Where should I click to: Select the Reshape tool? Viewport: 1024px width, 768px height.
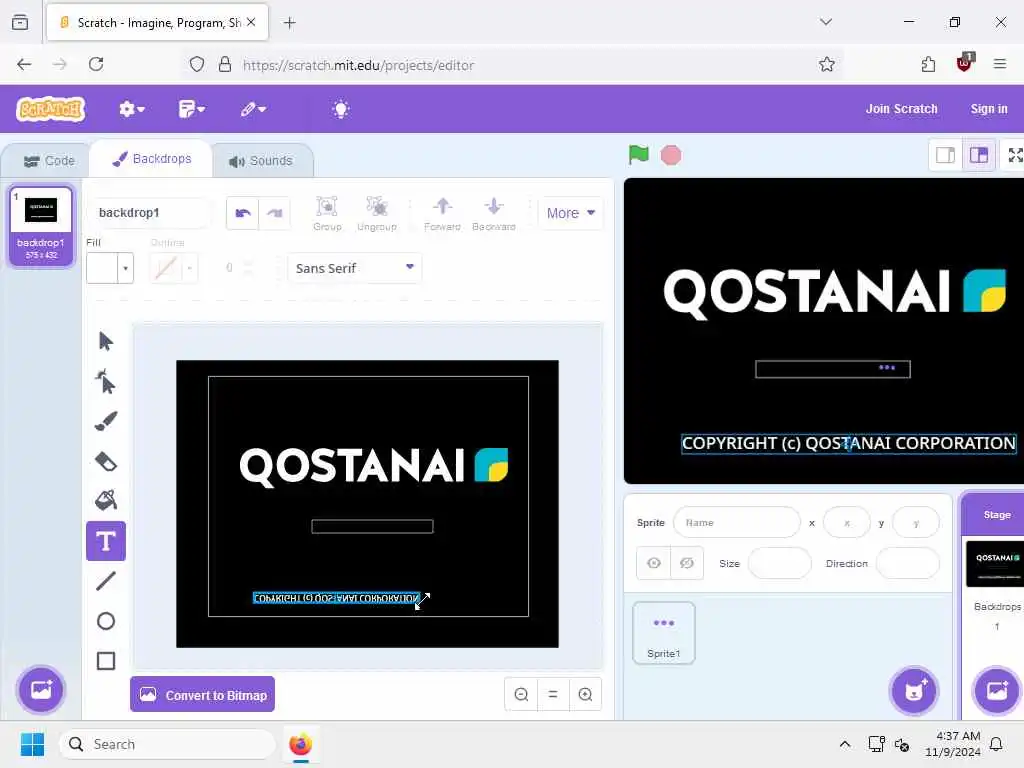click(x=106, y=381)
